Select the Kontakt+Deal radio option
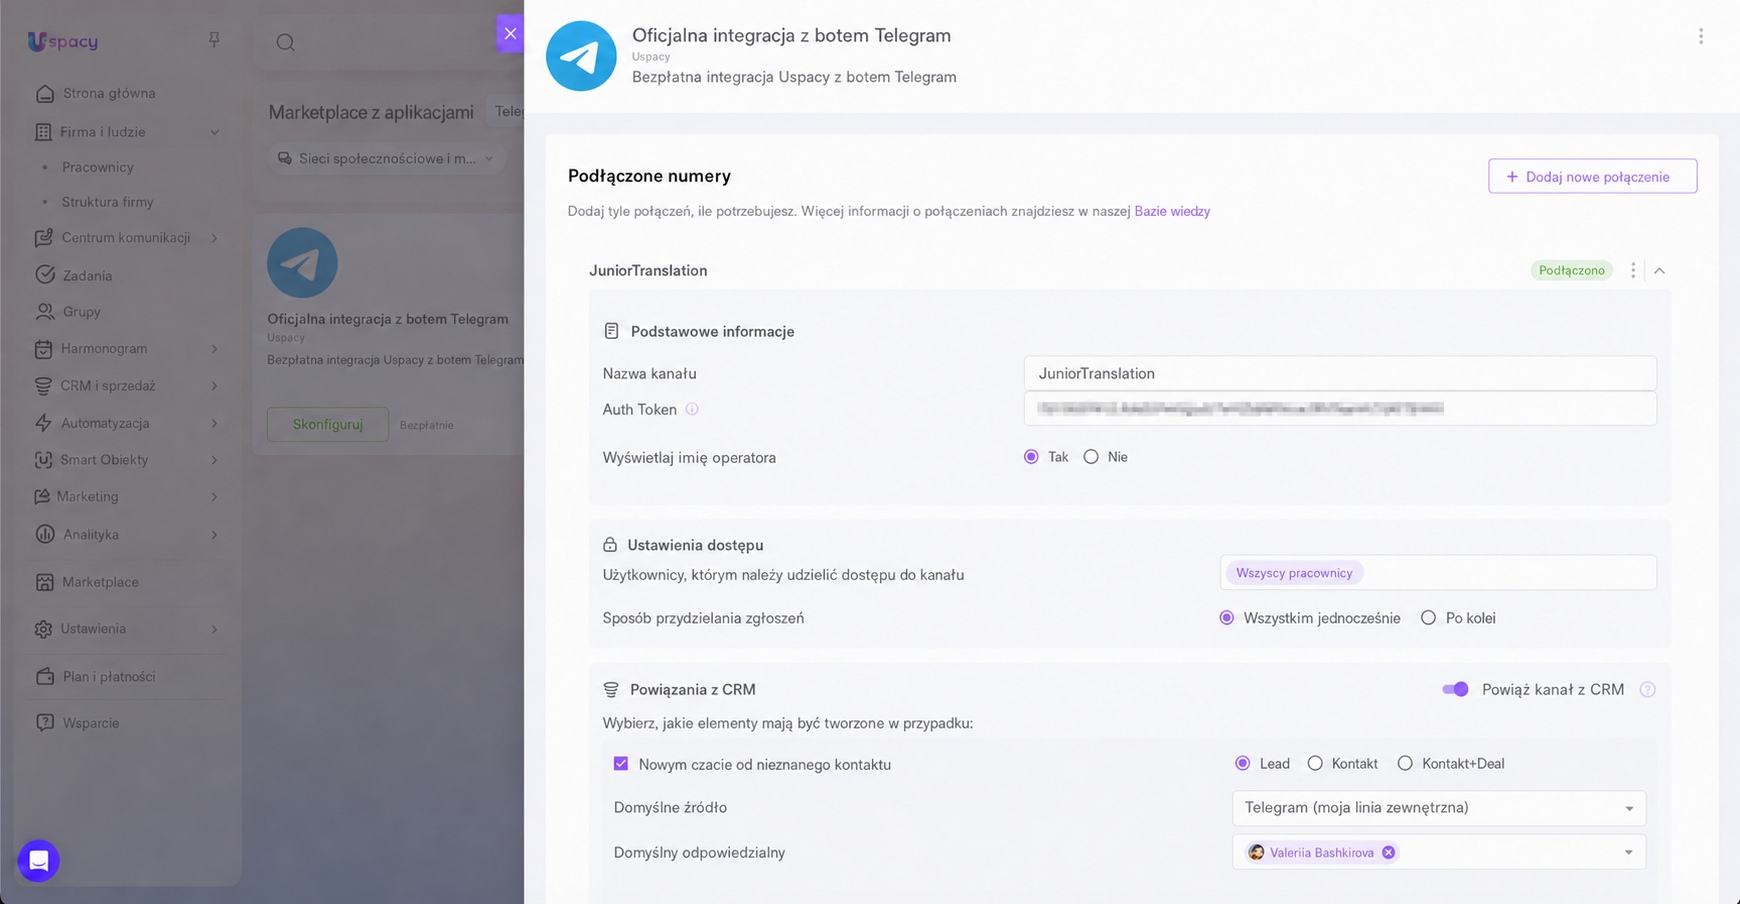The height and width of the screenshot is (904, 1740). pyautogui.click(x=1405, y=764)
